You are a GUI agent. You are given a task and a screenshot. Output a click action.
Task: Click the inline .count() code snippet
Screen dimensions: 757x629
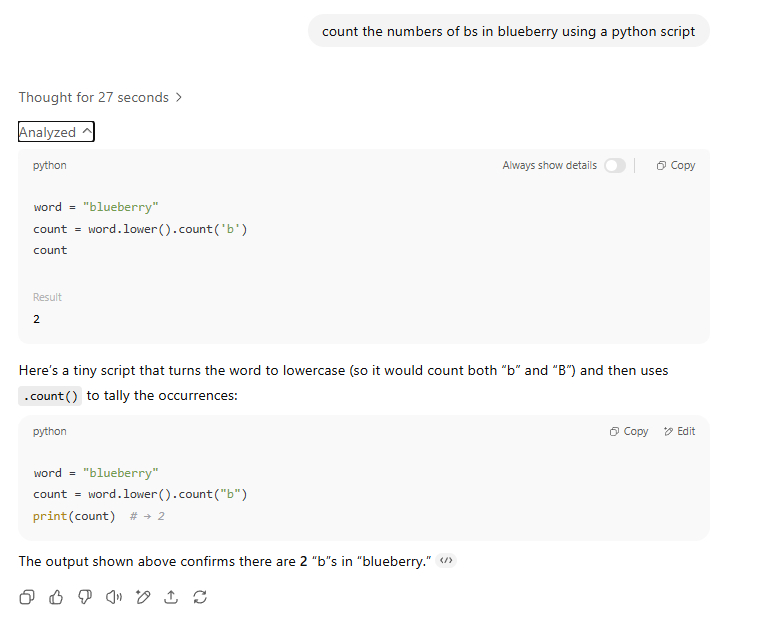(50, 396)
